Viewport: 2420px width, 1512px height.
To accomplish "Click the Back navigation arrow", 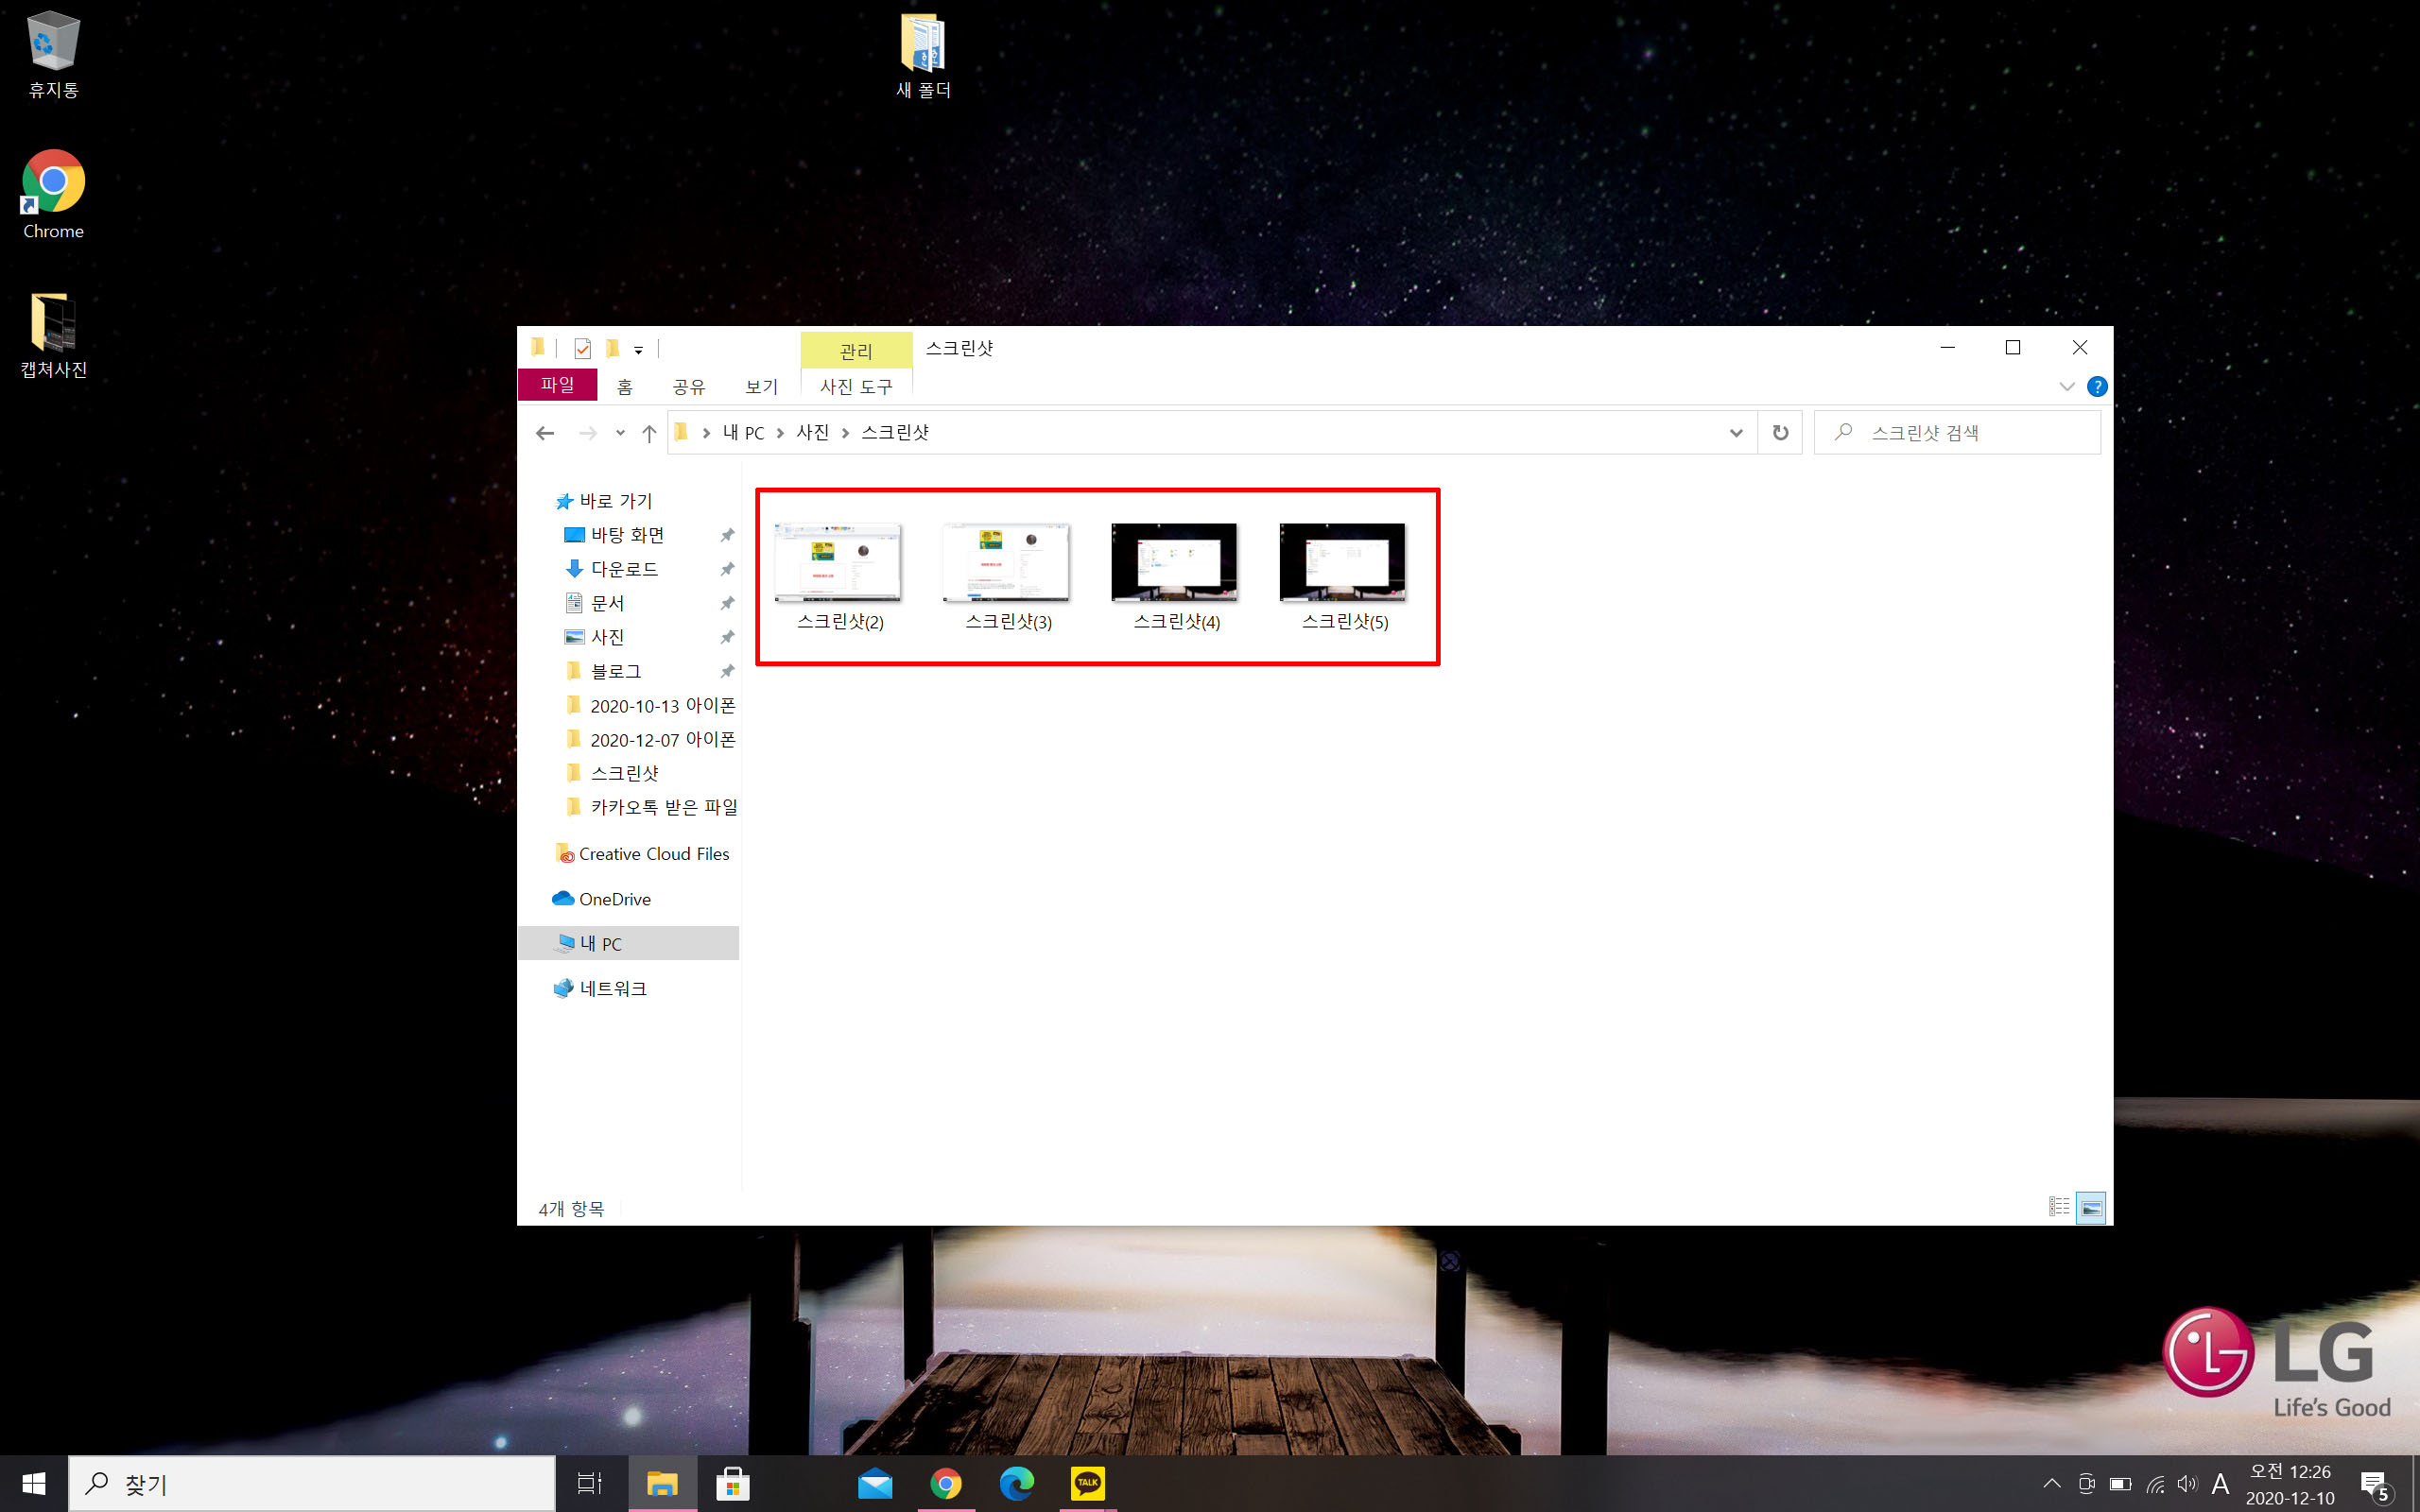I will click(x=545, y=433).
